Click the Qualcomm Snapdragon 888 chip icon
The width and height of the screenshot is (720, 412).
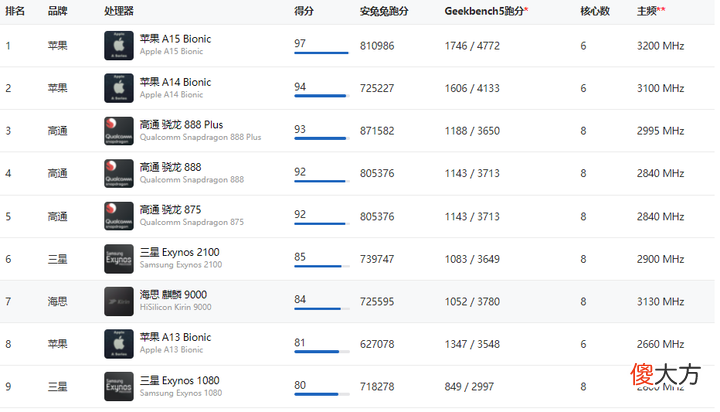(x=119, y=173)
